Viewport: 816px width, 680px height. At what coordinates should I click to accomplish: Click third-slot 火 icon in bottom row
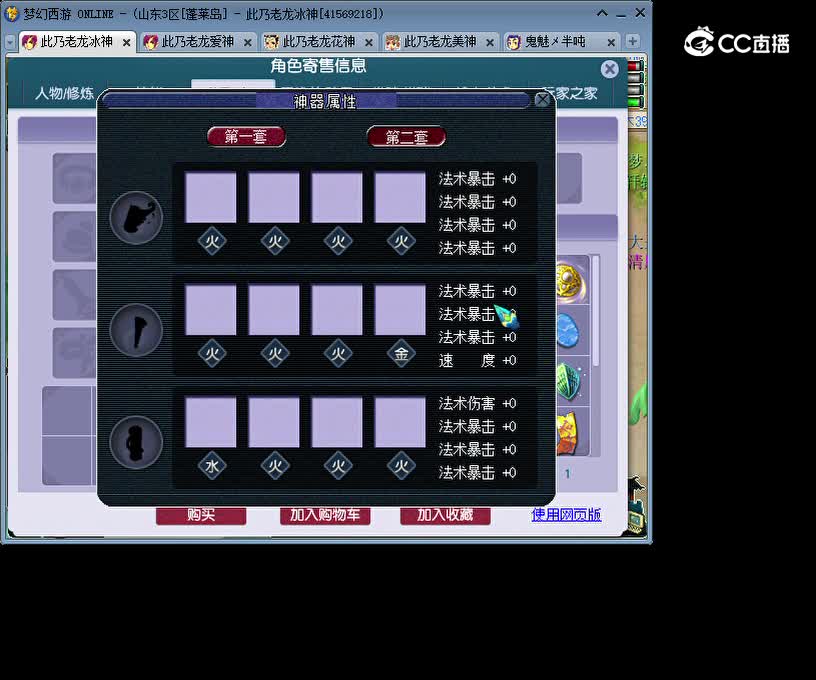[x=338, y=466]
